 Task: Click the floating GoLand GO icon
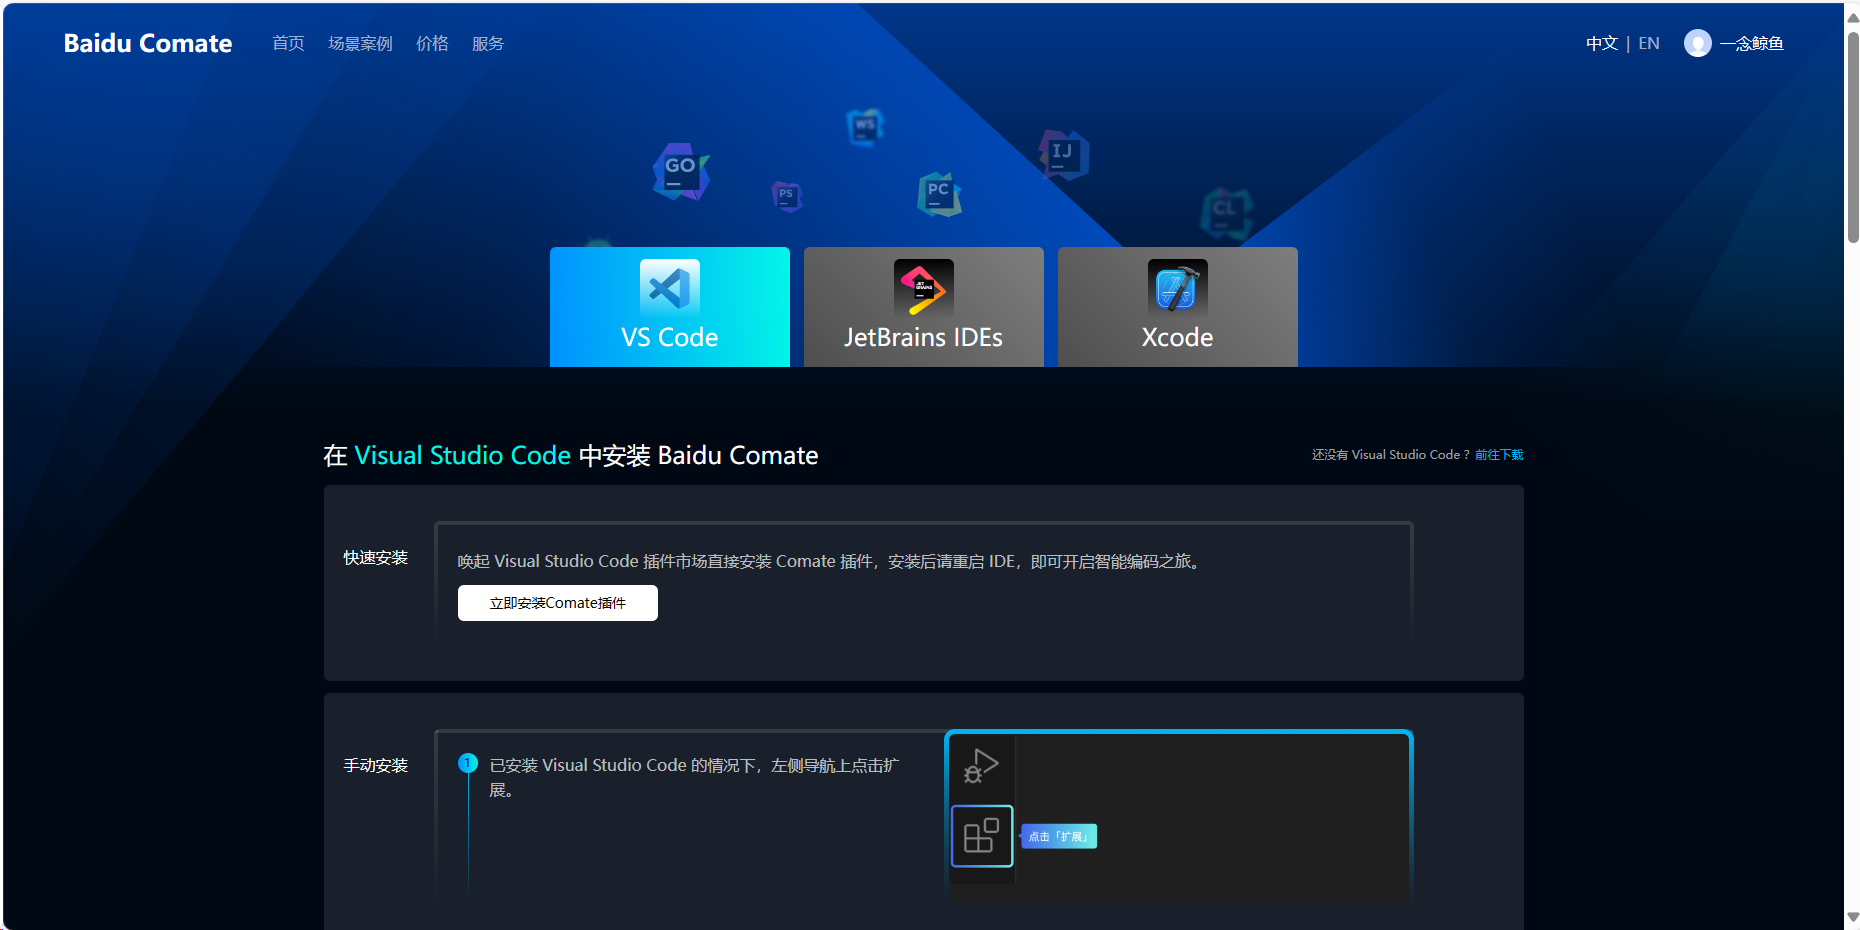[681, 171]
